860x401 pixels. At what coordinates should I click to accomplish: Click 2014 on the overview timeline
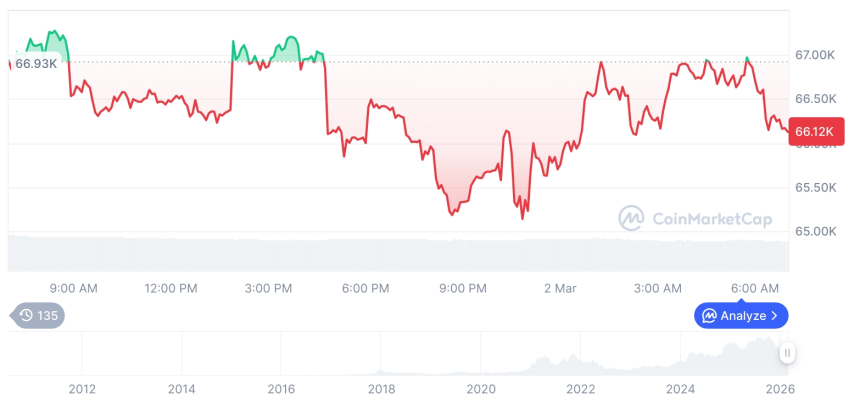coord(181,389)
